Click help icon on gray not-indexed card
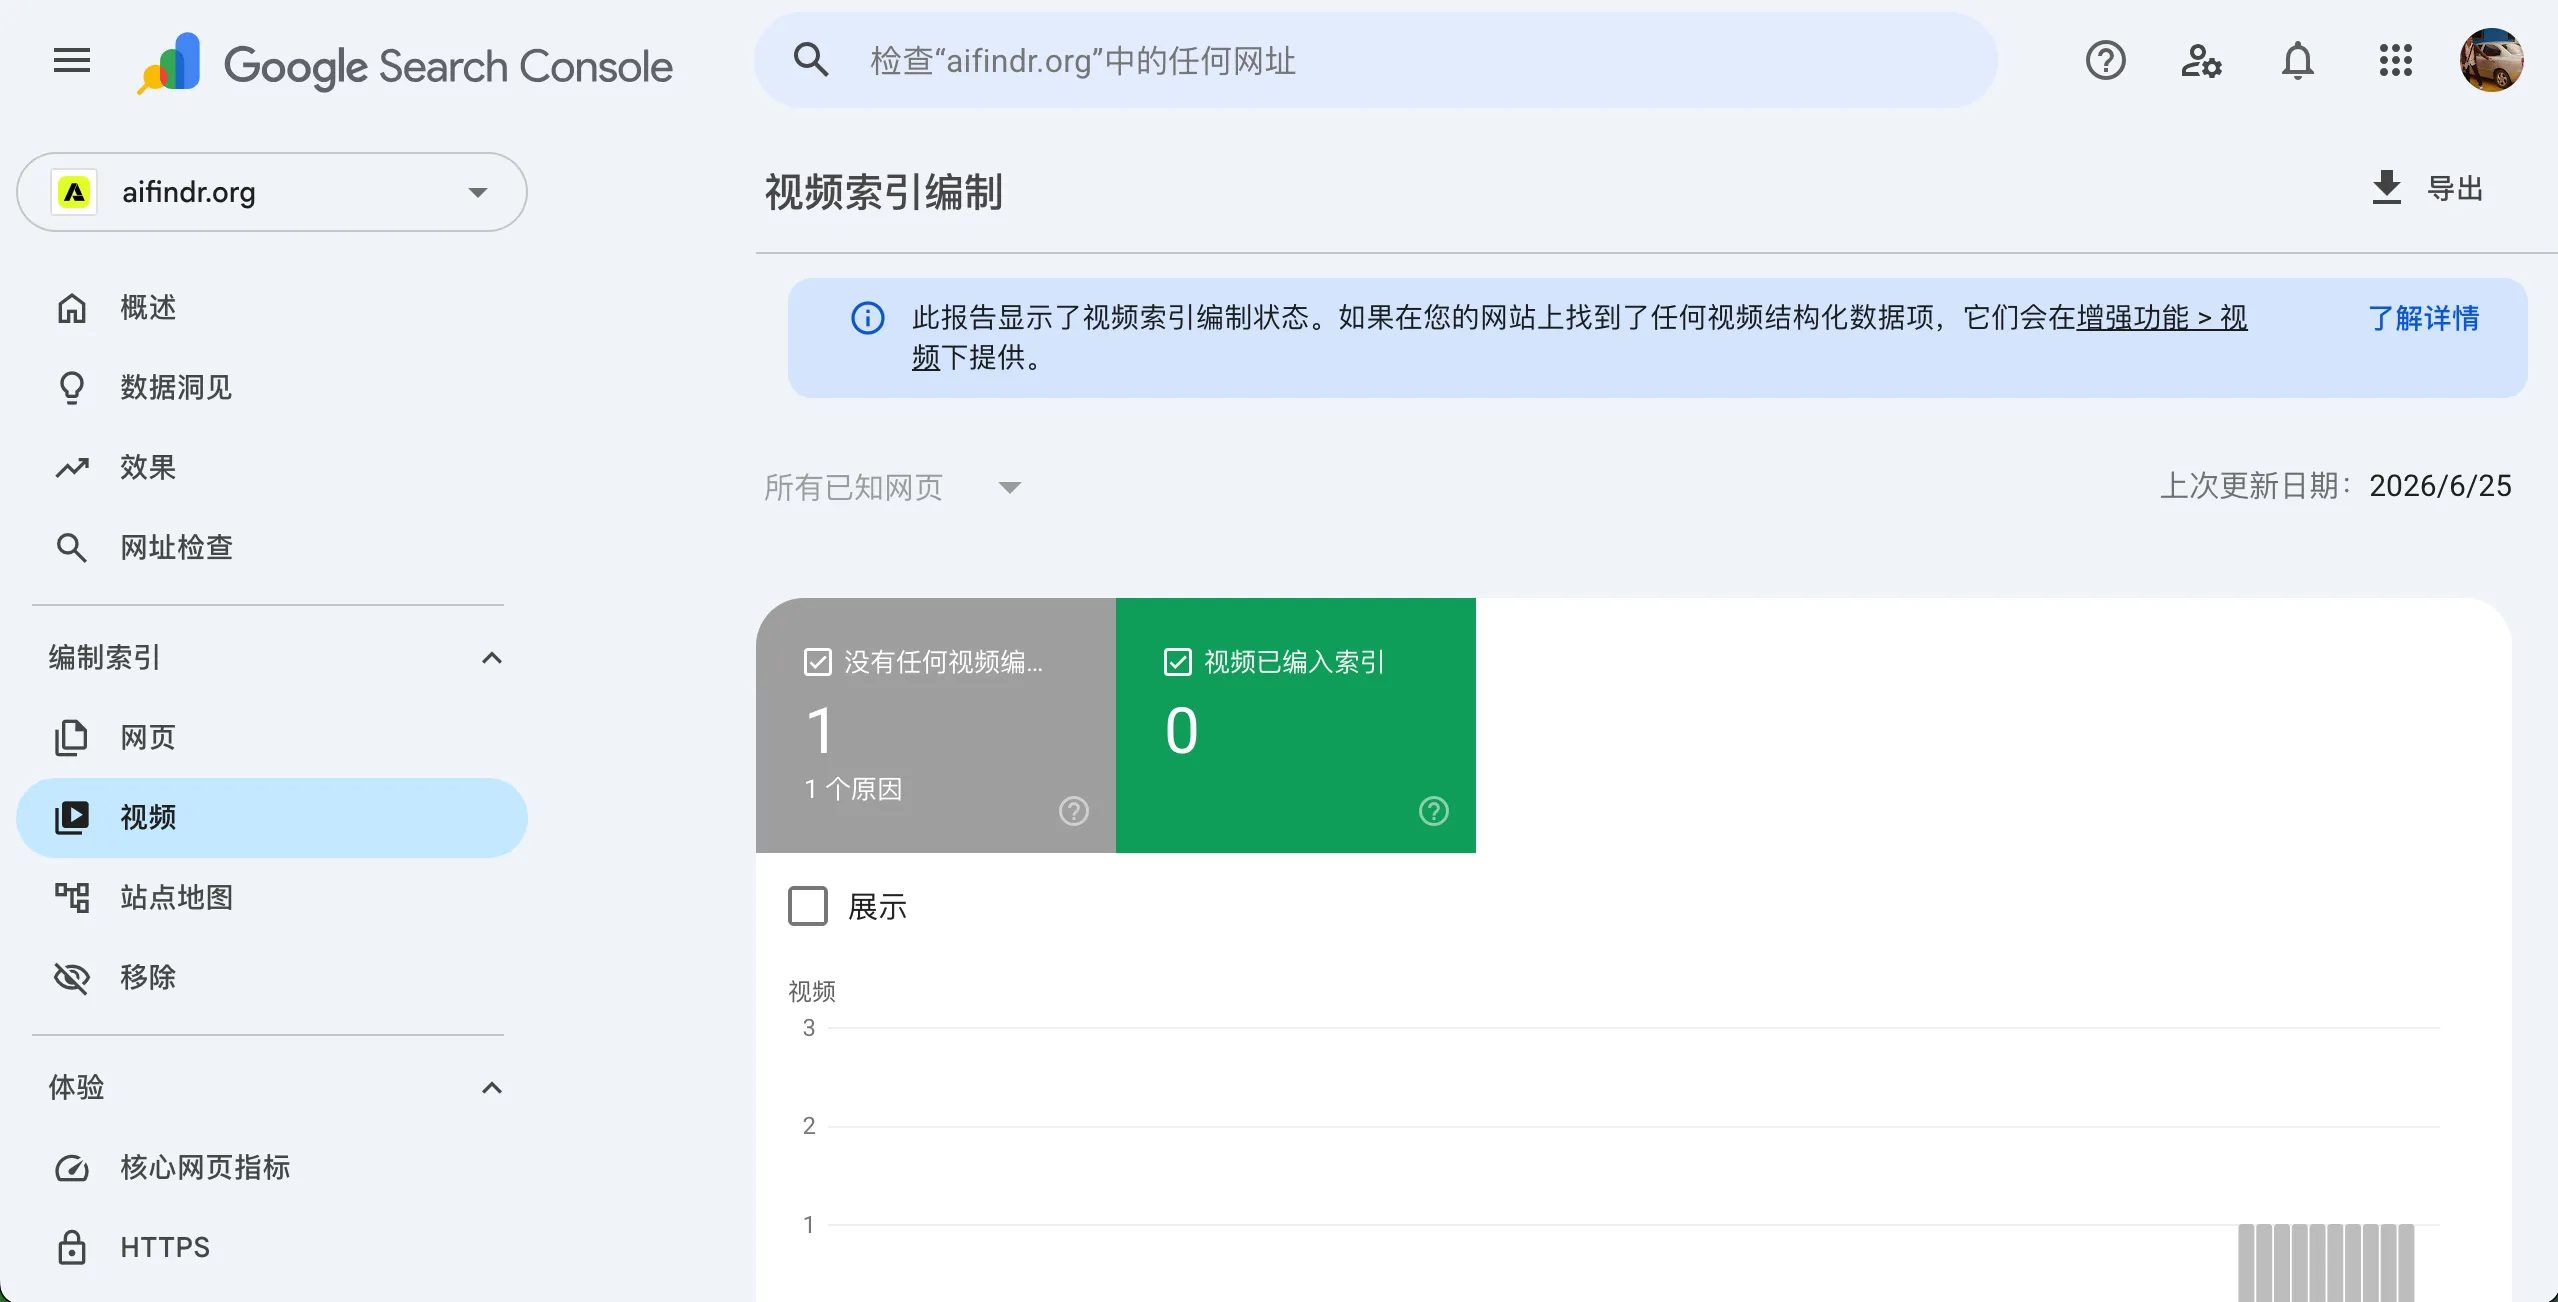Screen dimensions: 2558x1302 (x=1073, y=810)
